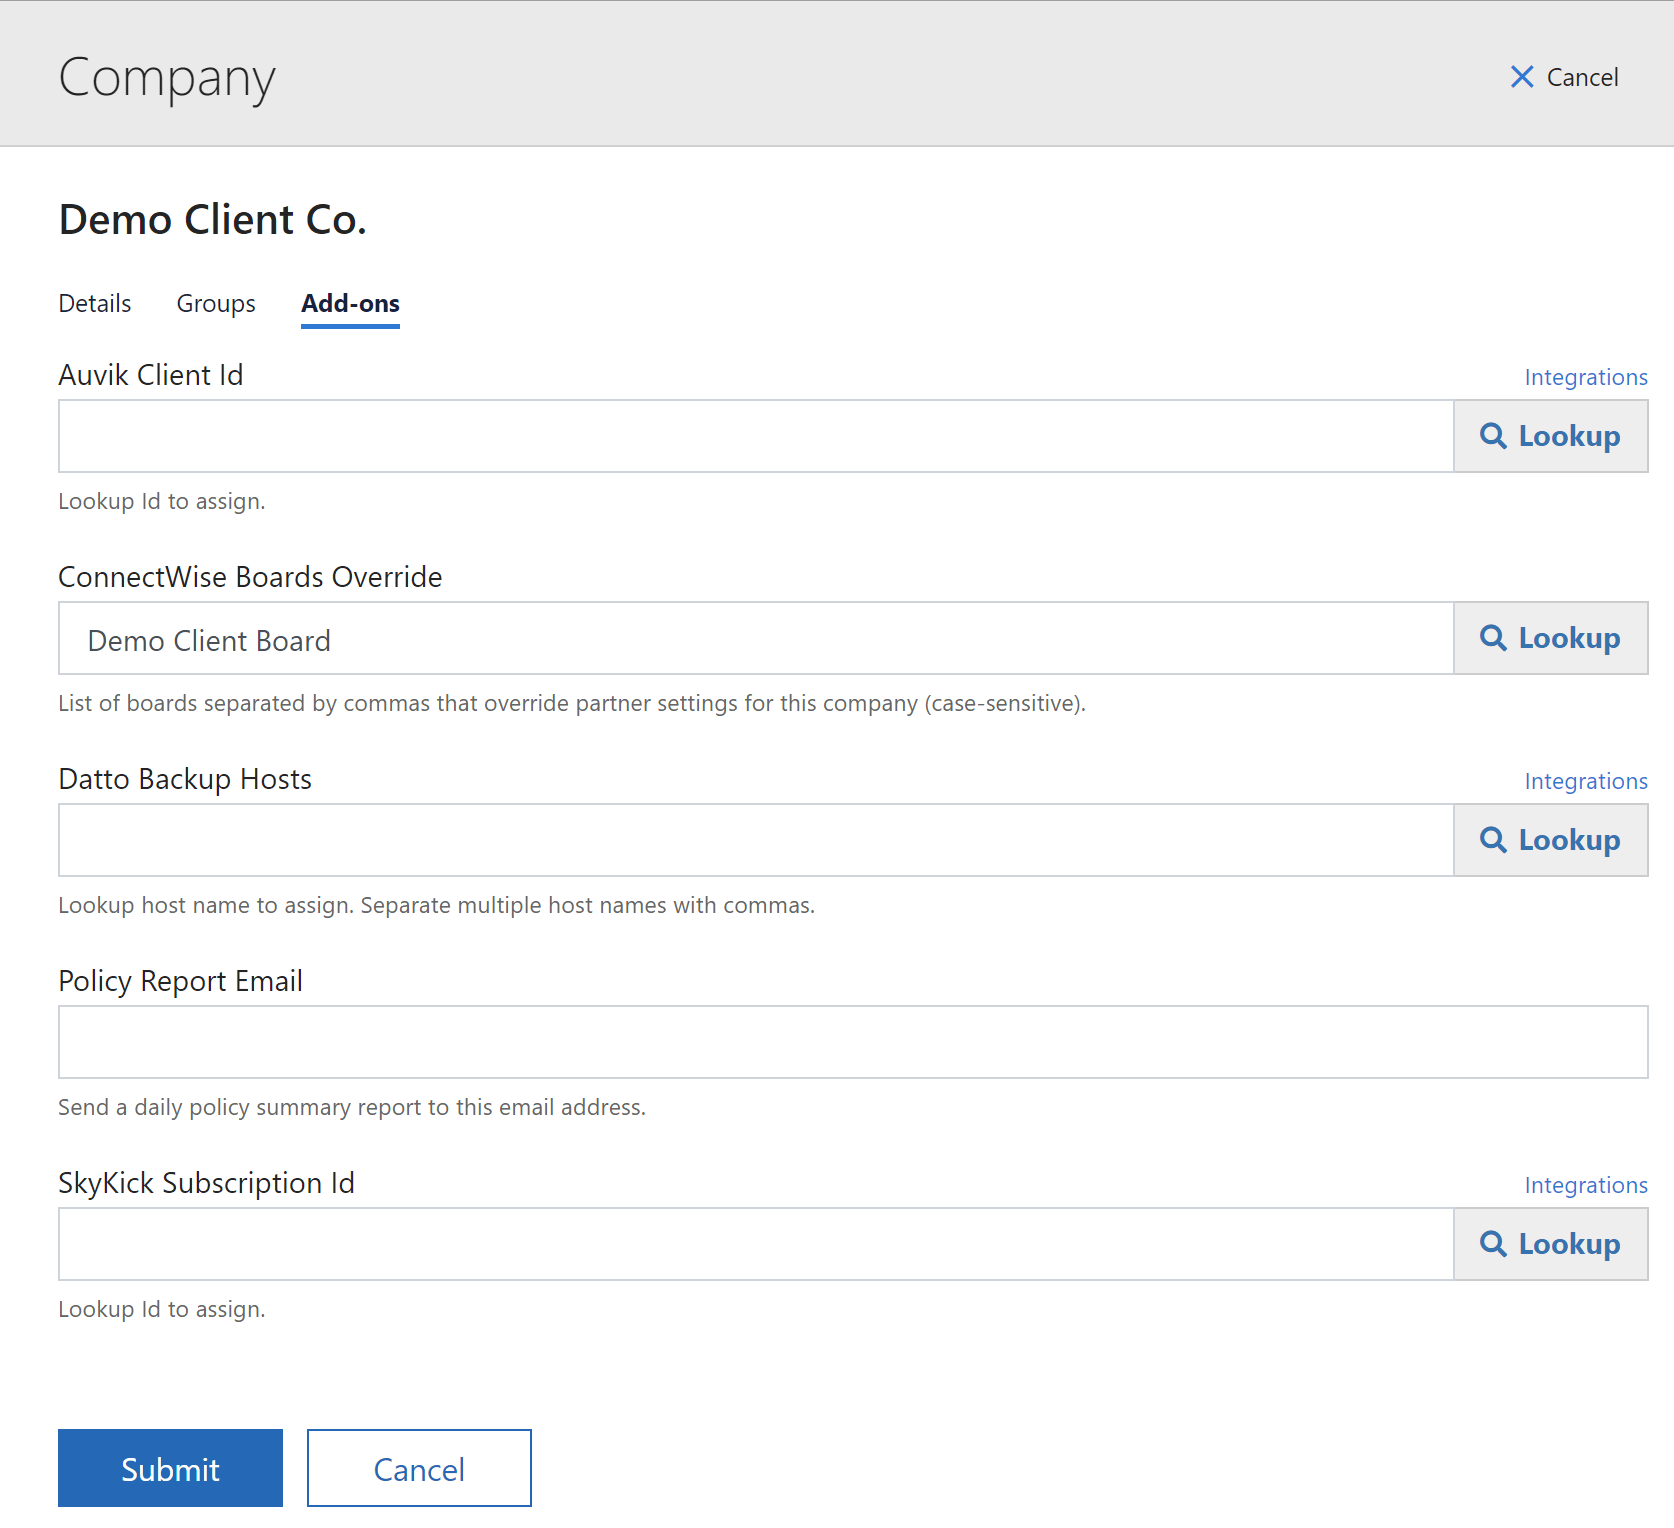The height and width of the screenshot is (1528, 1674).
Task: Click the Demo Client Co. heading
Action: [213, 220]
